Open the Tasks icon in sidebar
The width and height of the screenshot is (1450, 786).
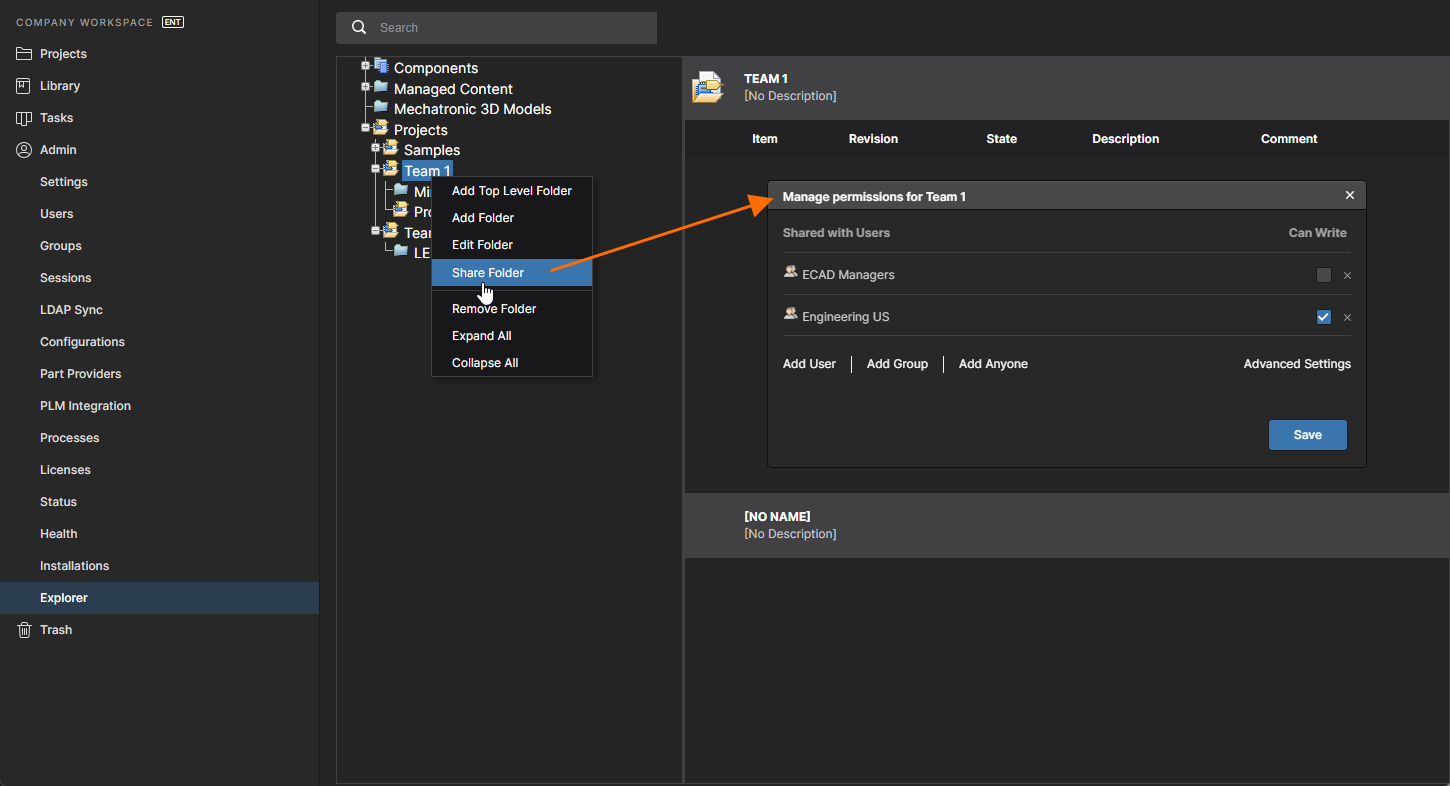pyautogui.click(x=24, y=118)
